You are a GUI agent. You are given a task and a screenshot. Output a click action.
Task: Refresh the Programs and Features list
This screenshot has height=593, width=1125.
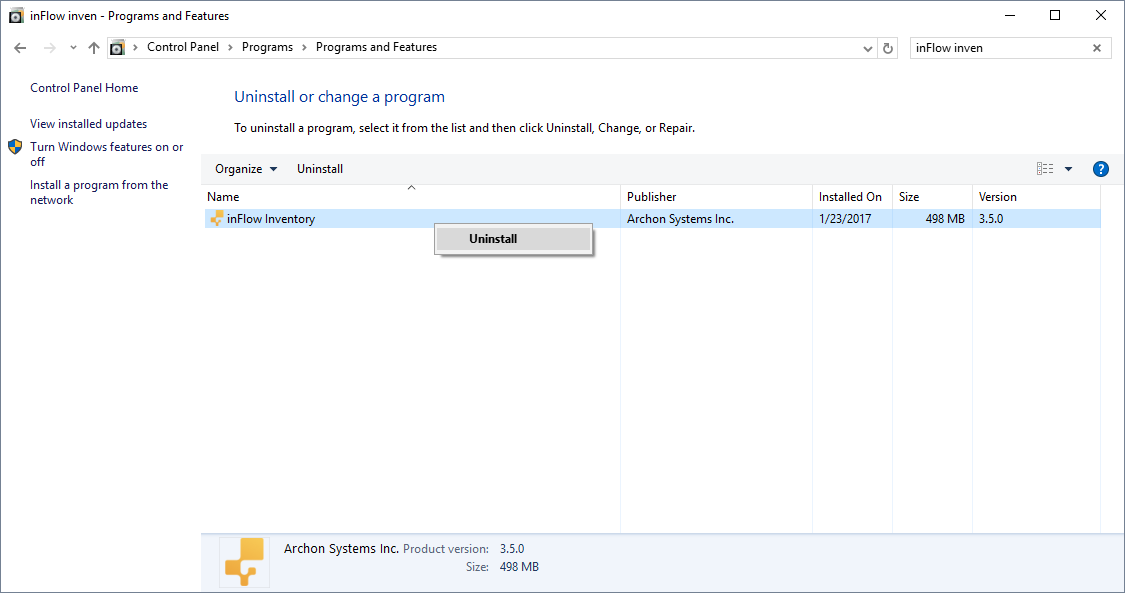click(888, 48)
